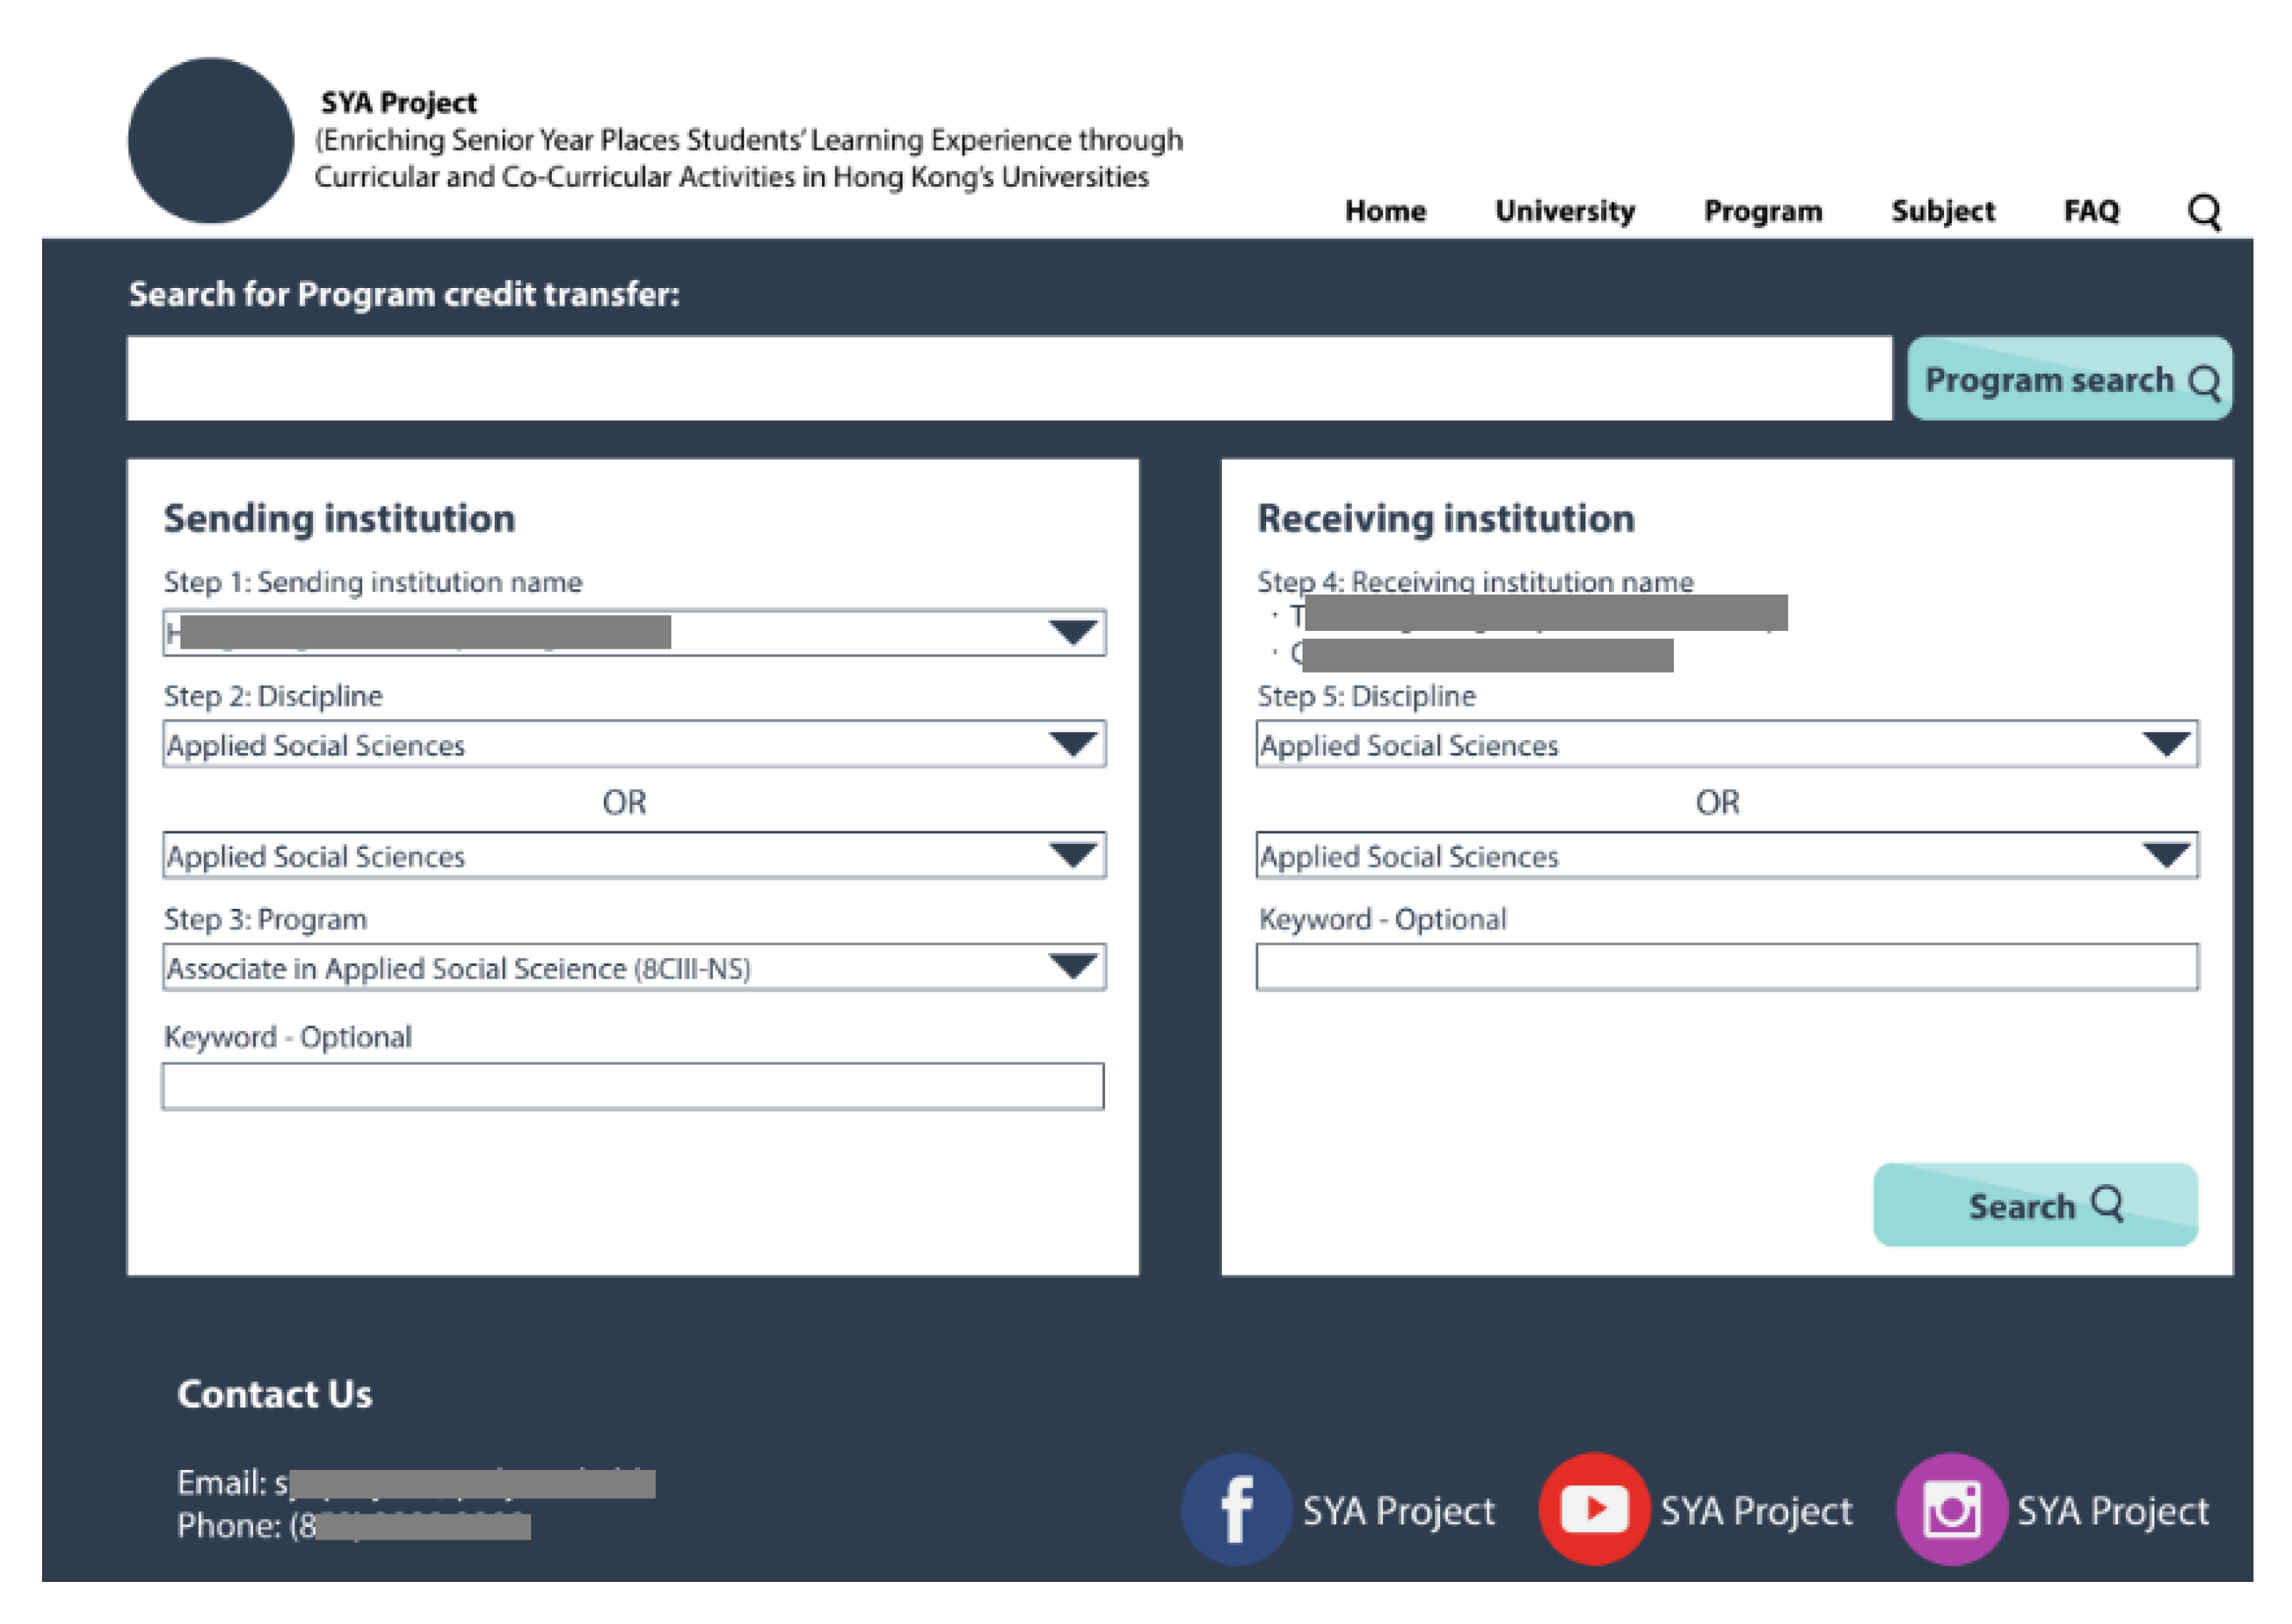This screenshot has height=1624, width=2292.
Task: Open the Program menu item
Action: [x=1762, y=211]
